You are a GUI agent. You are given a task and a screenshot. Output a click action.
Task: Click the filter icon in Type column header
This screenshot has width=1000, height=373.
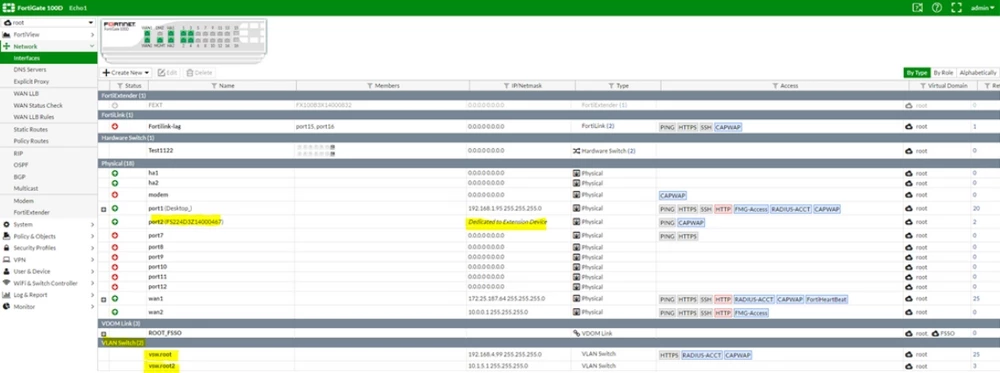[612, 85]
